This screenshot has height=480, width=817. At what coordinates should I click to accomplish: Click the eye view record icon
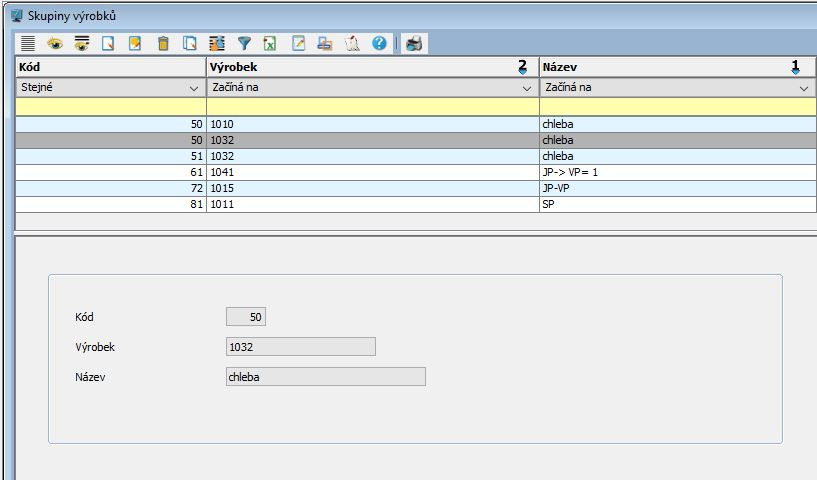point(55,43)
